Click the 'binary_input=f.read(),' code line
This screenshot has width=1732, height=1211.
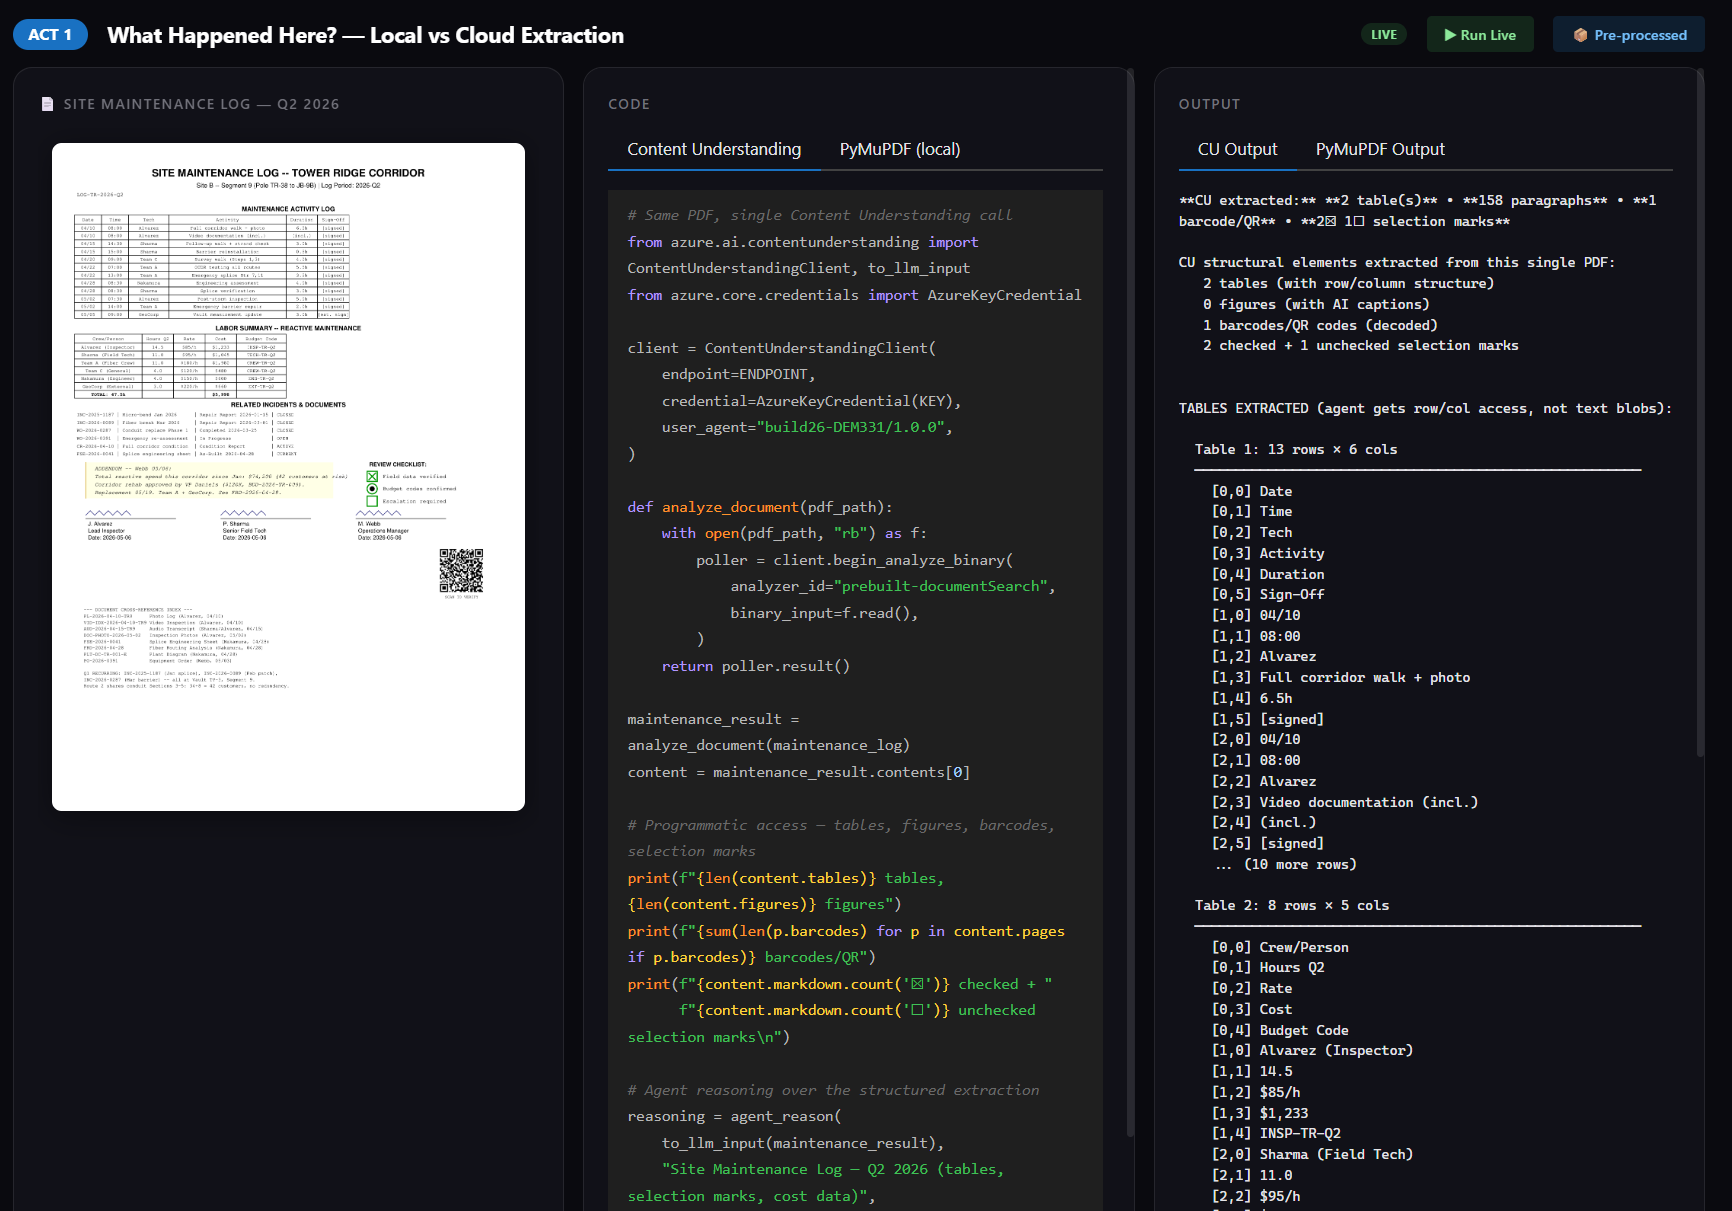[824, 613]
